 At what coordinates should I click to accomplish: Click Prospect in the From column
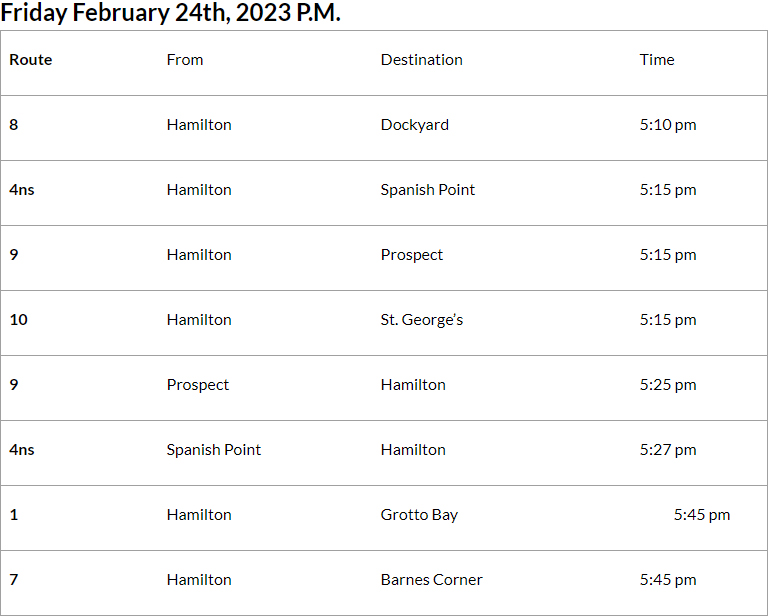[197, 385]
